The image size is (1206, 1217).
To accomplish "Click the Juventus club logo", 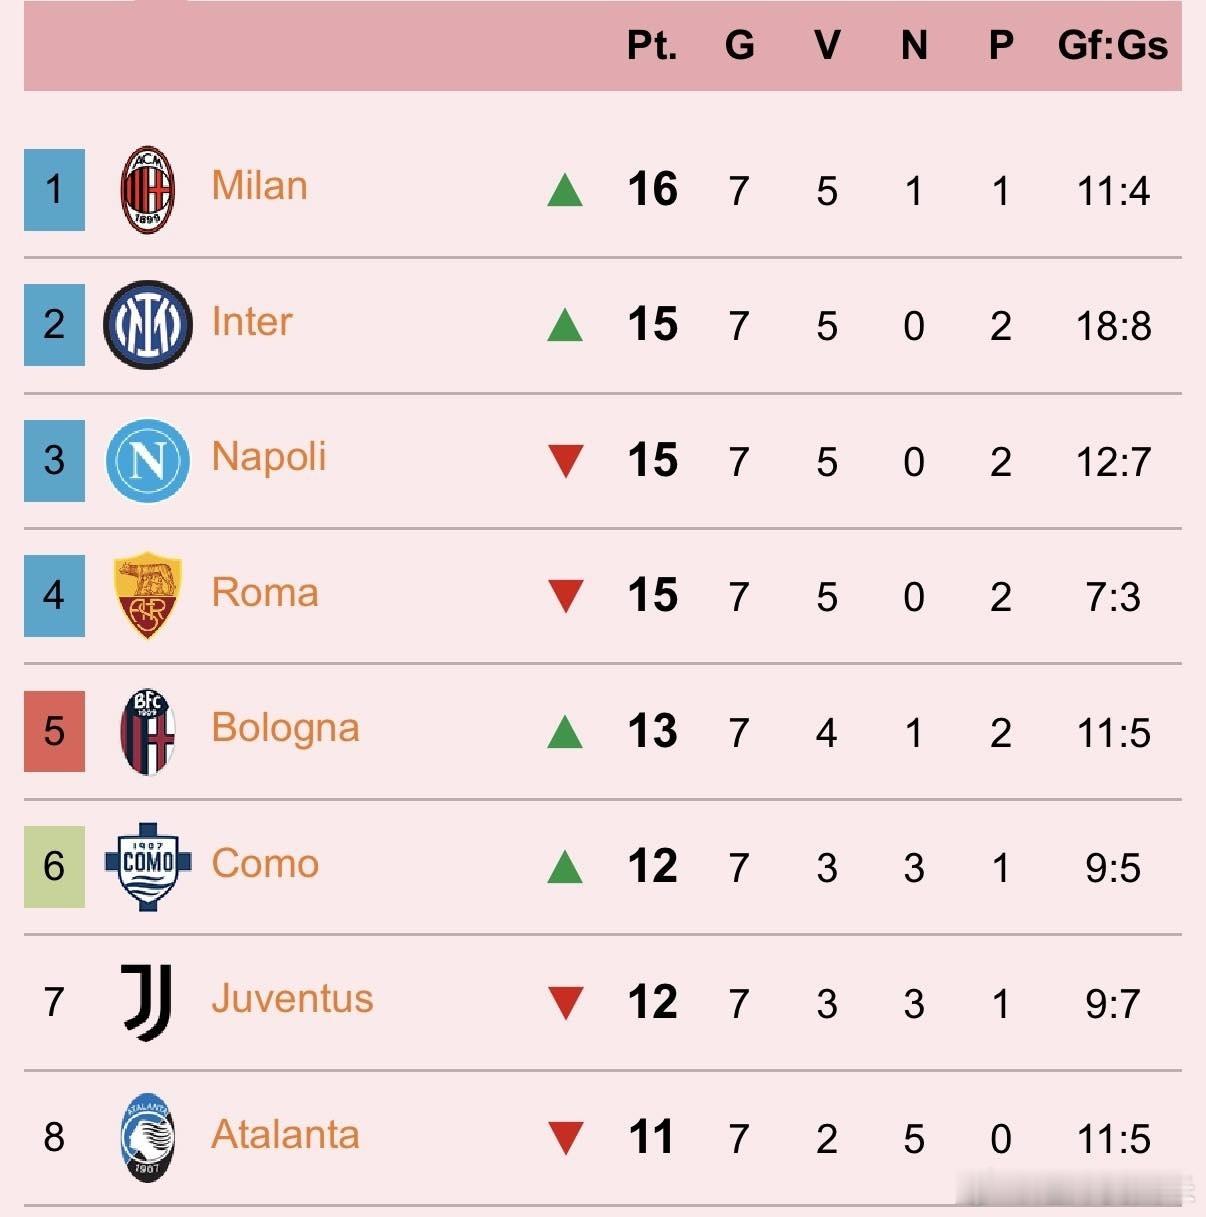I will 148,1002.
